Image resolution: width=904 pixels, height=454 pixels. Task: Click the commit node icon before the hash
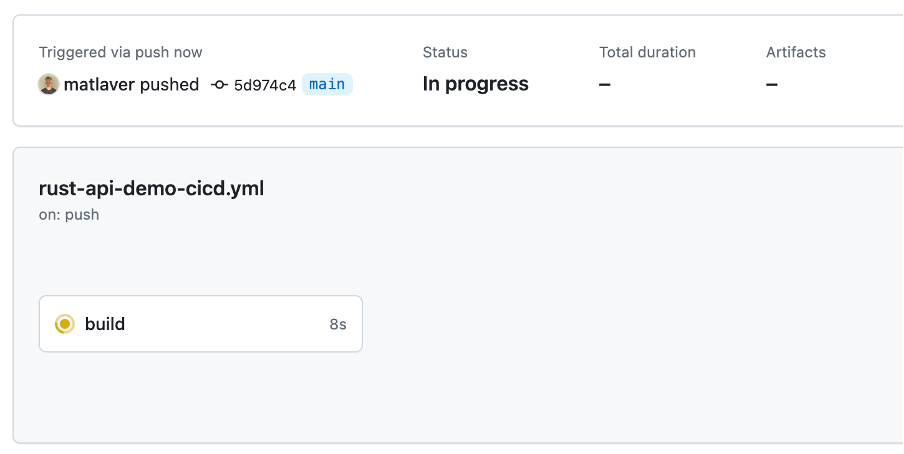[219, 85]
